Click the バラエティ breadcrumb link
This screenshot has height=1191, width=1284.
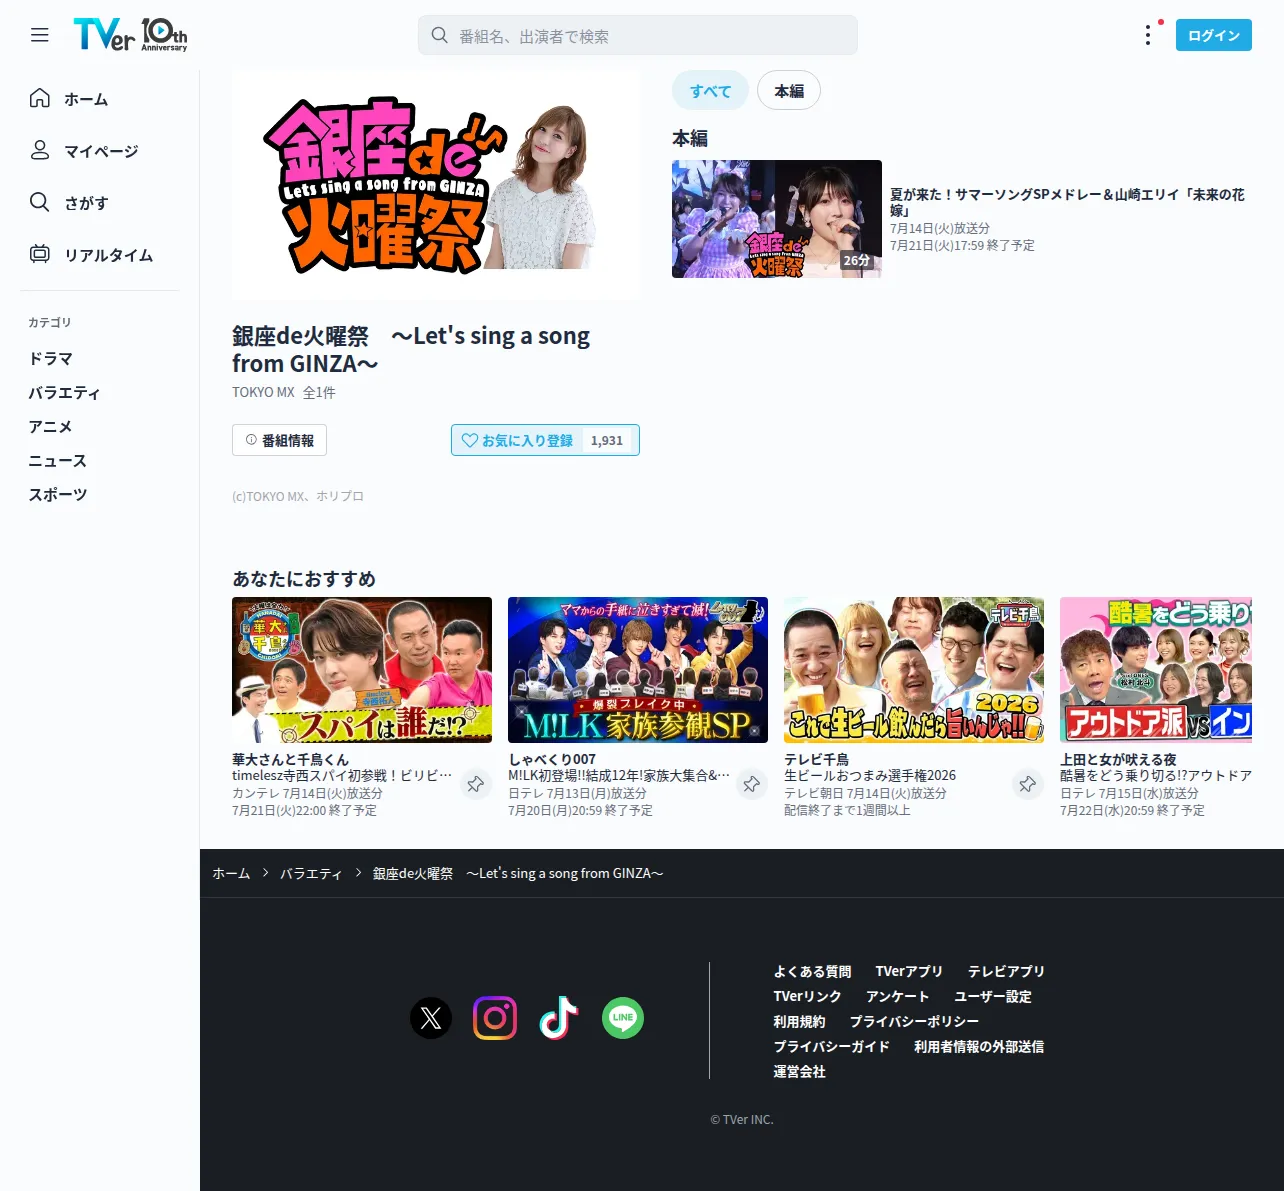(311, 873)
